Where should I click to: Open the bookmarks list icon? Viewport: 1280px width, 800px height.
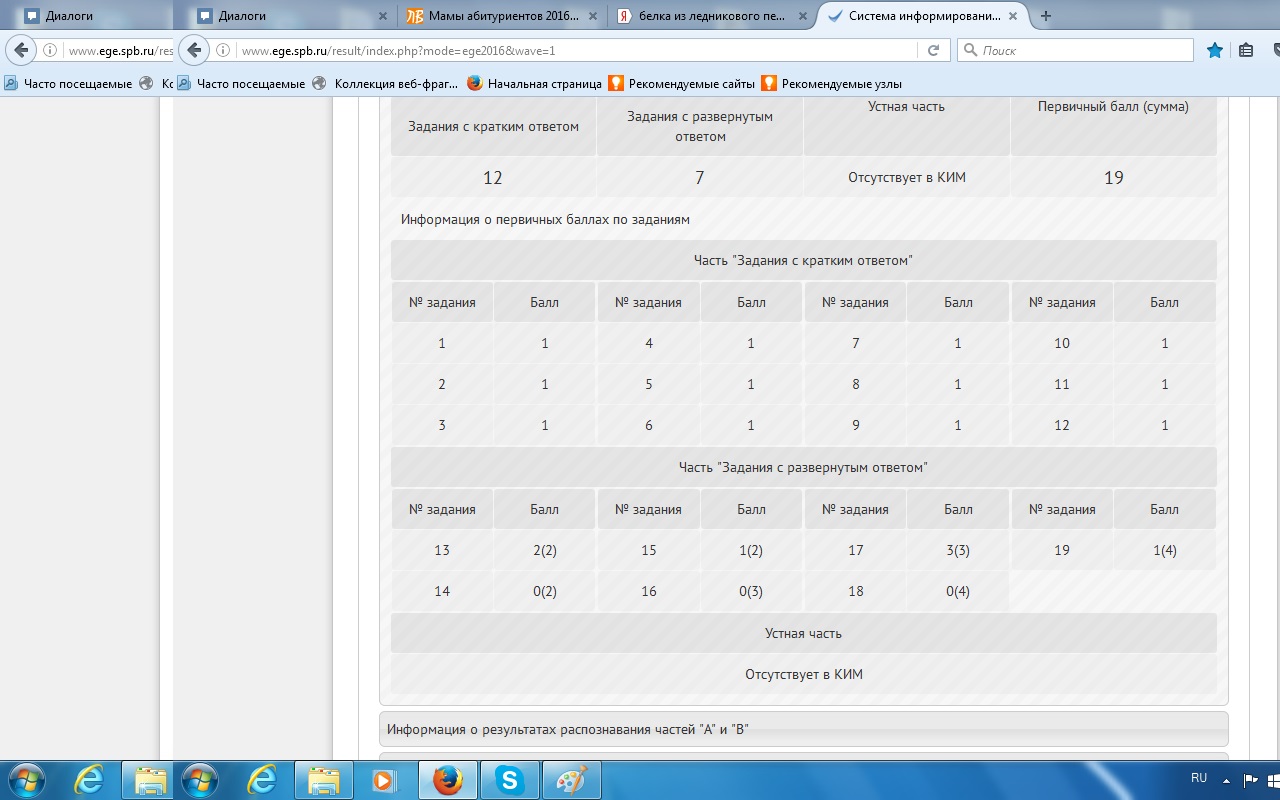point(1246,50)
